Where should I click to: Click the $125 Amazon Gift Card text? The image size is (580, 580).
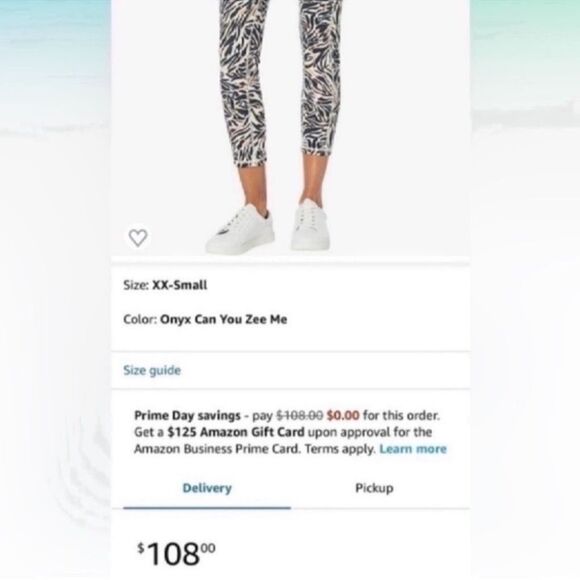tap(236, 432)
